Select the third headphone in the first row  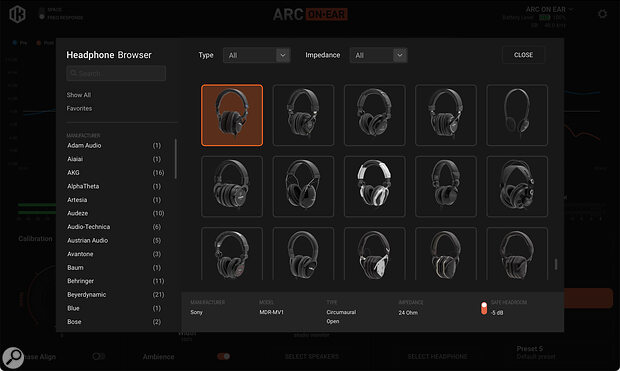click(374, 115)
